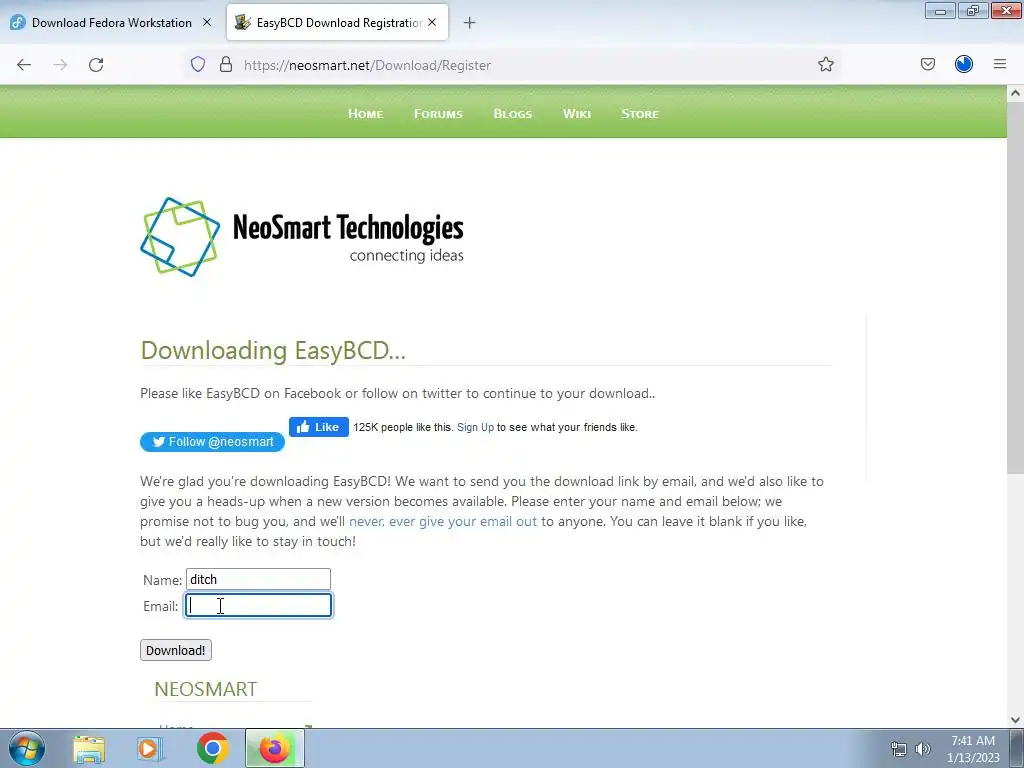Open the 'never, ever give your email out' link
Viewport: 1024px width, 768px height.
(443, 521)
